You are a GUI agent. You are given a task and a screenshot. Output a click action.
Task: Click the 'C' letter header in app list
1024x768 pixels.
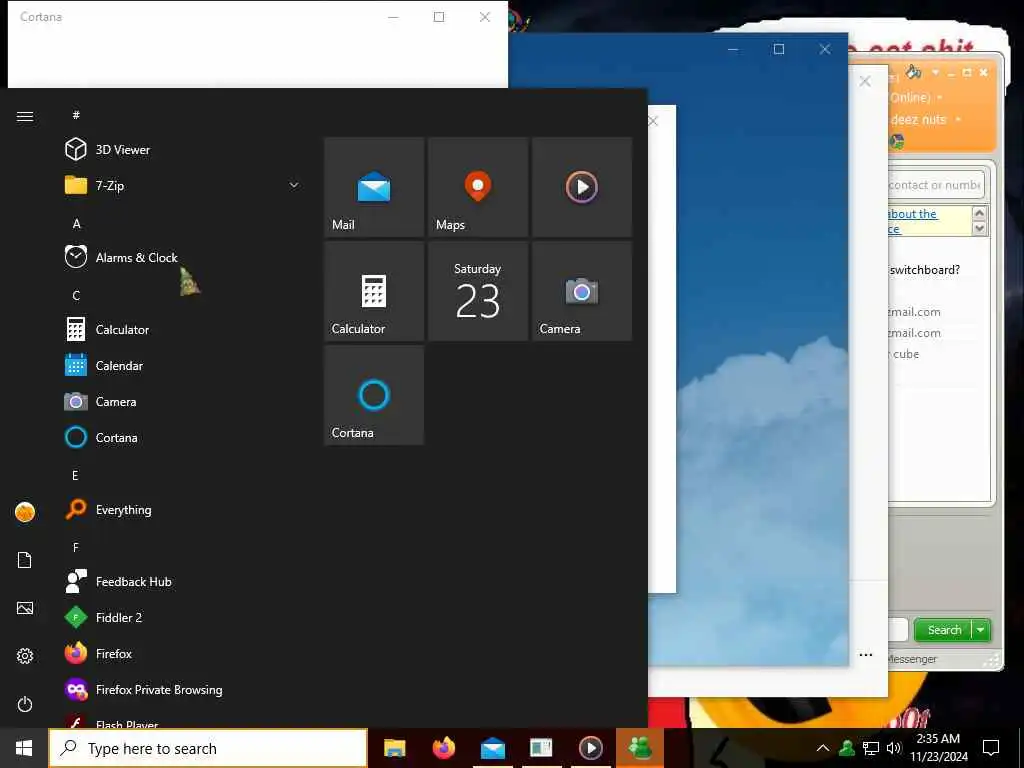(76, 295)
